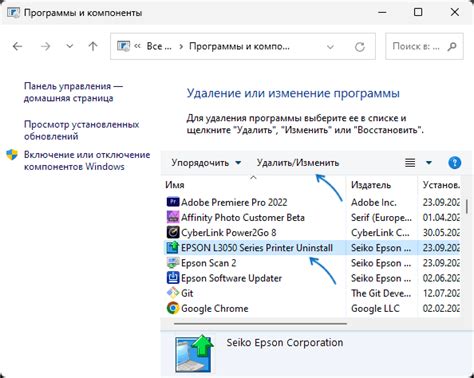The width and height of the screenshot is (474, 378).
Task: Click publisher cell Google LLC
Action: click(375, 308)
